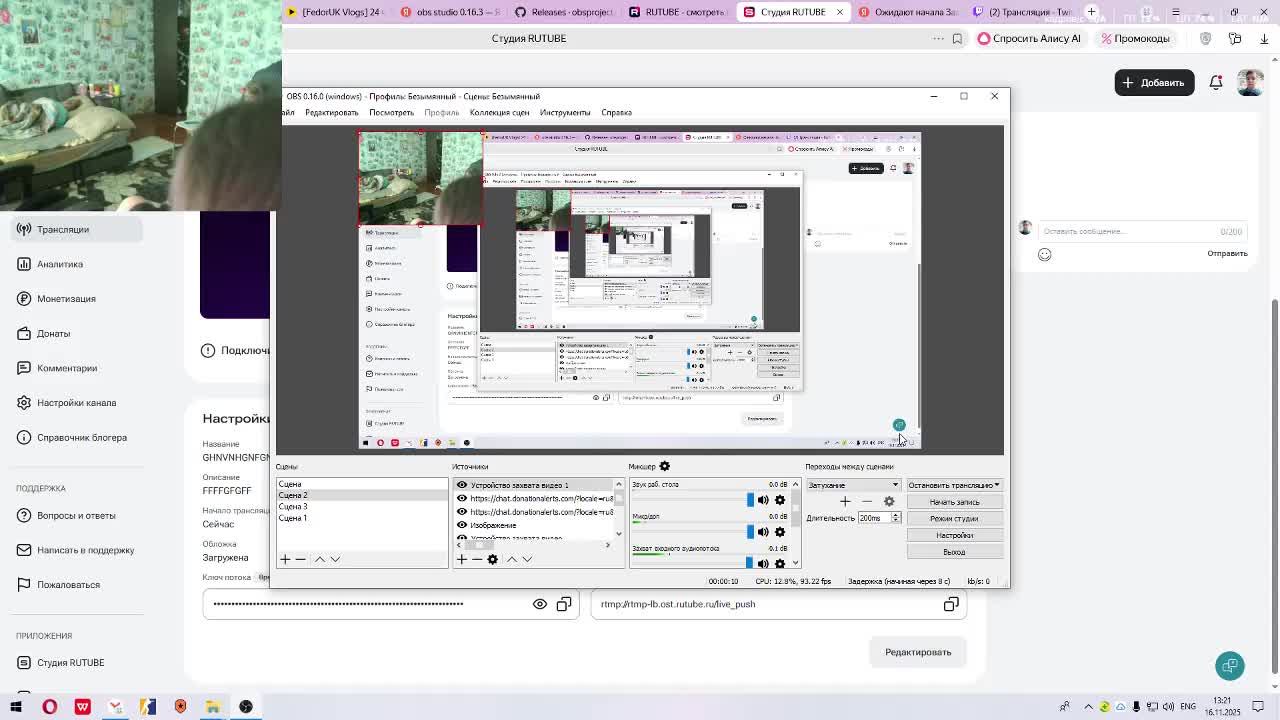Toggle visibility of second donationalerts chat source
1280x720 pixels.
point(462,511)
